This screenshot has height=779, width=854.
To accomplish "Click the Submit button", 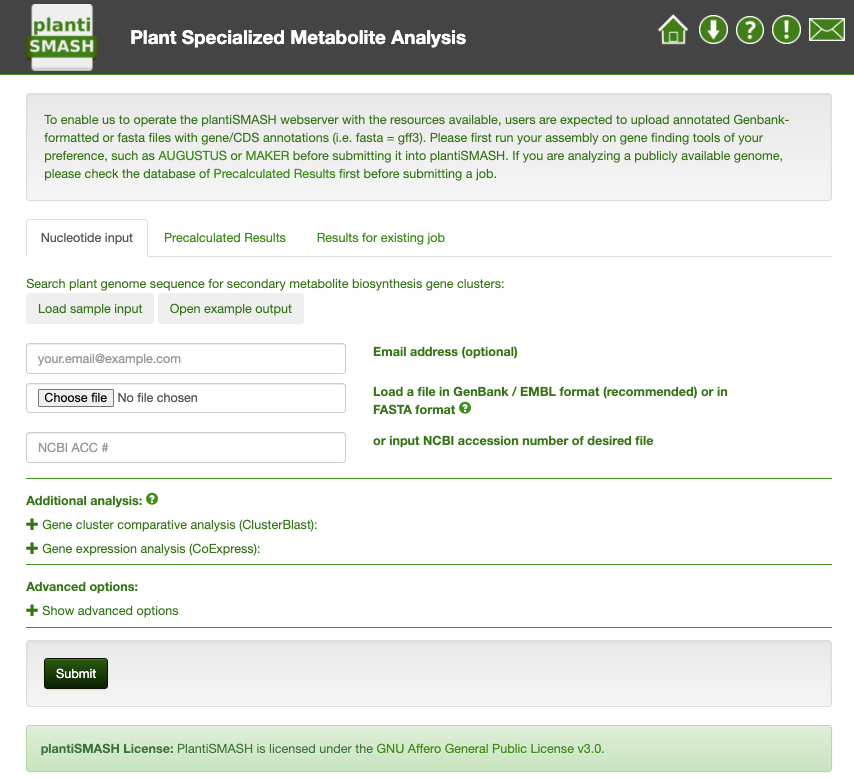I will (76, 674).
